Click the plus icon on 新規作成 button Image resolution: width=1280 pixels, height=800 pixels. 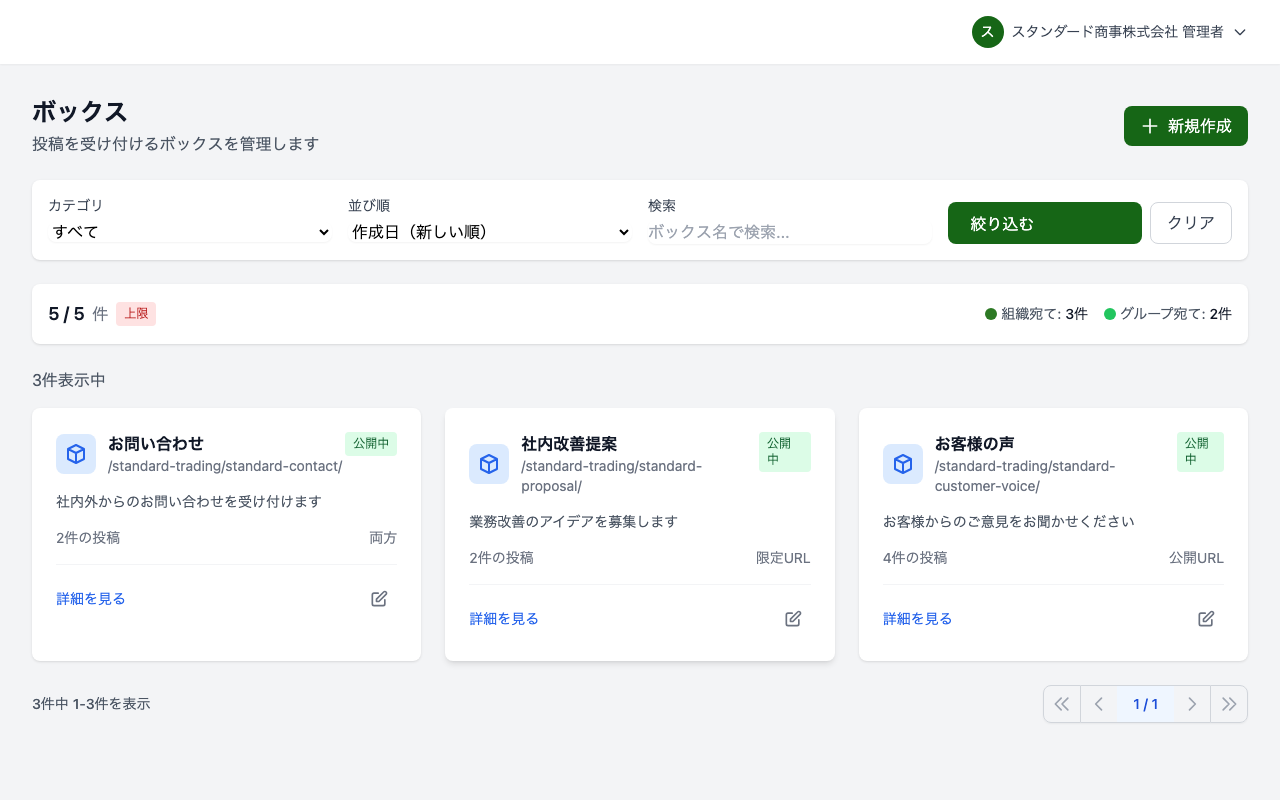point(1148,126)
